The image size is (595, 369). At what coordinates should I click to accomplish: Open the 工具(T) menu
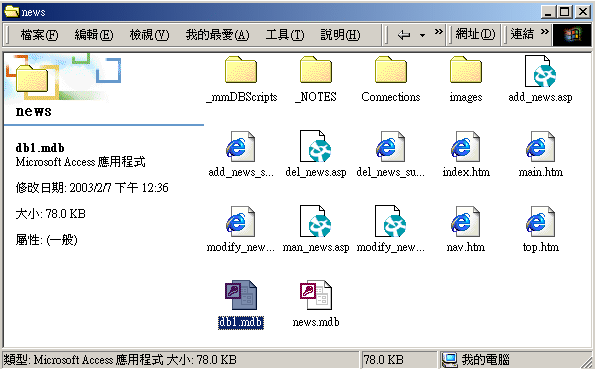point(285,35)
